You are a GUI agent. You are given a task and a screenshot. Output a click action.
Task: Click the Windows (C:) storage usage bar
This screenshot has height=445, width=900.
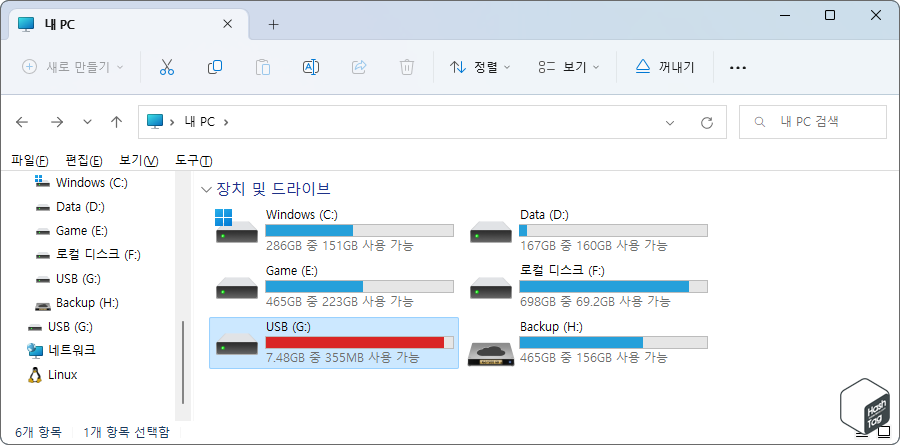click(359, 230)
